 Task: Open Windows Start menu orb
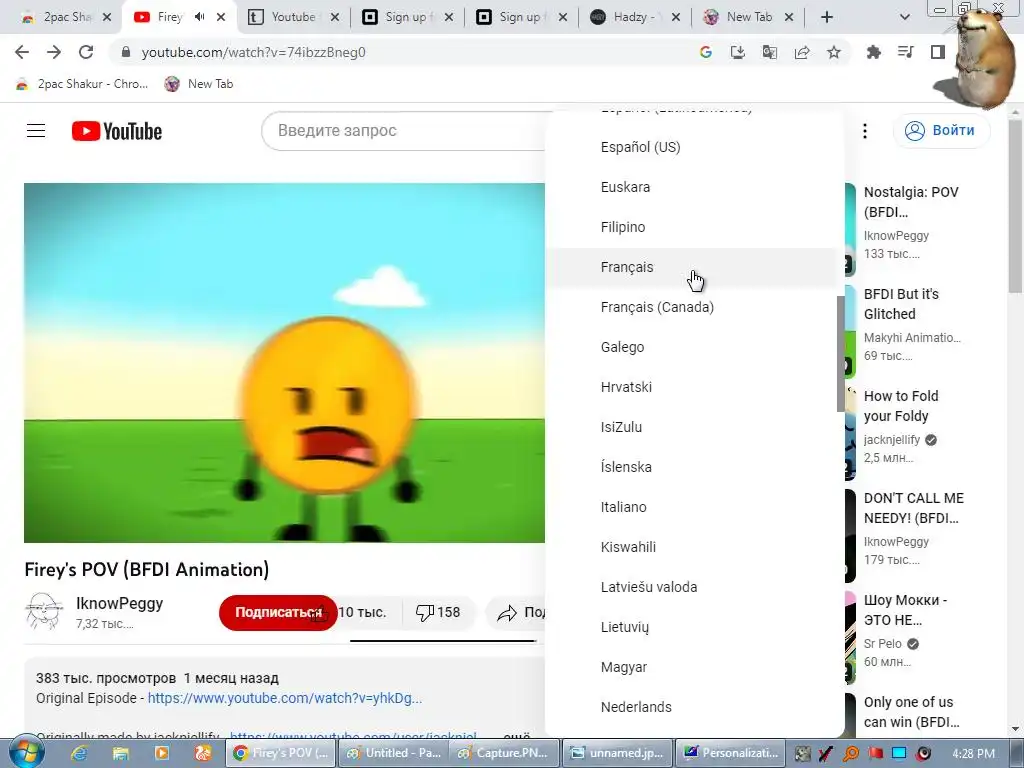click(26, 754)
